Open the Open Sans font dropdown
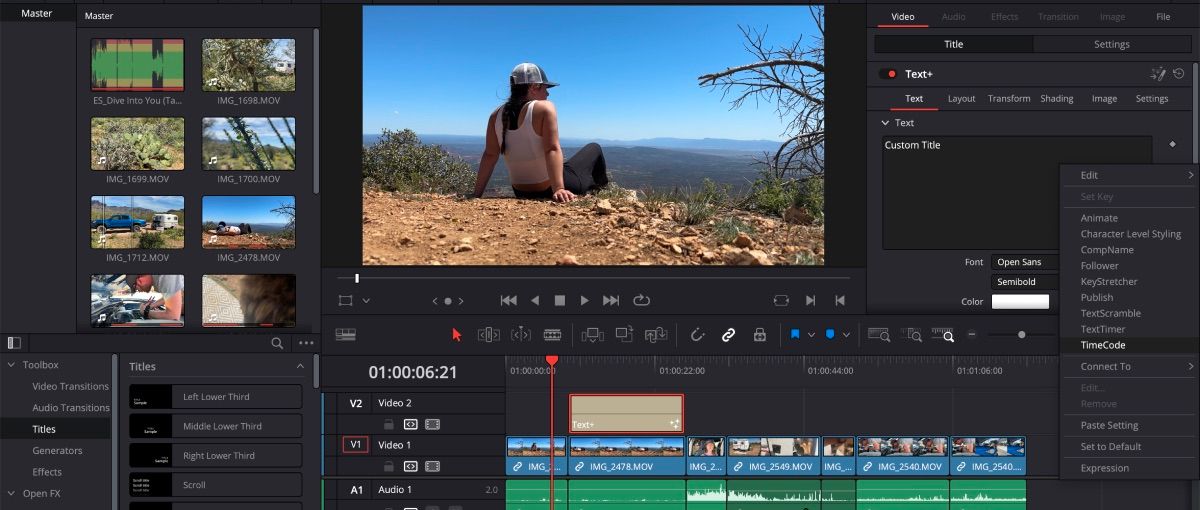This screenshot has width=1200, height=510. click(x=1025, y=262)
